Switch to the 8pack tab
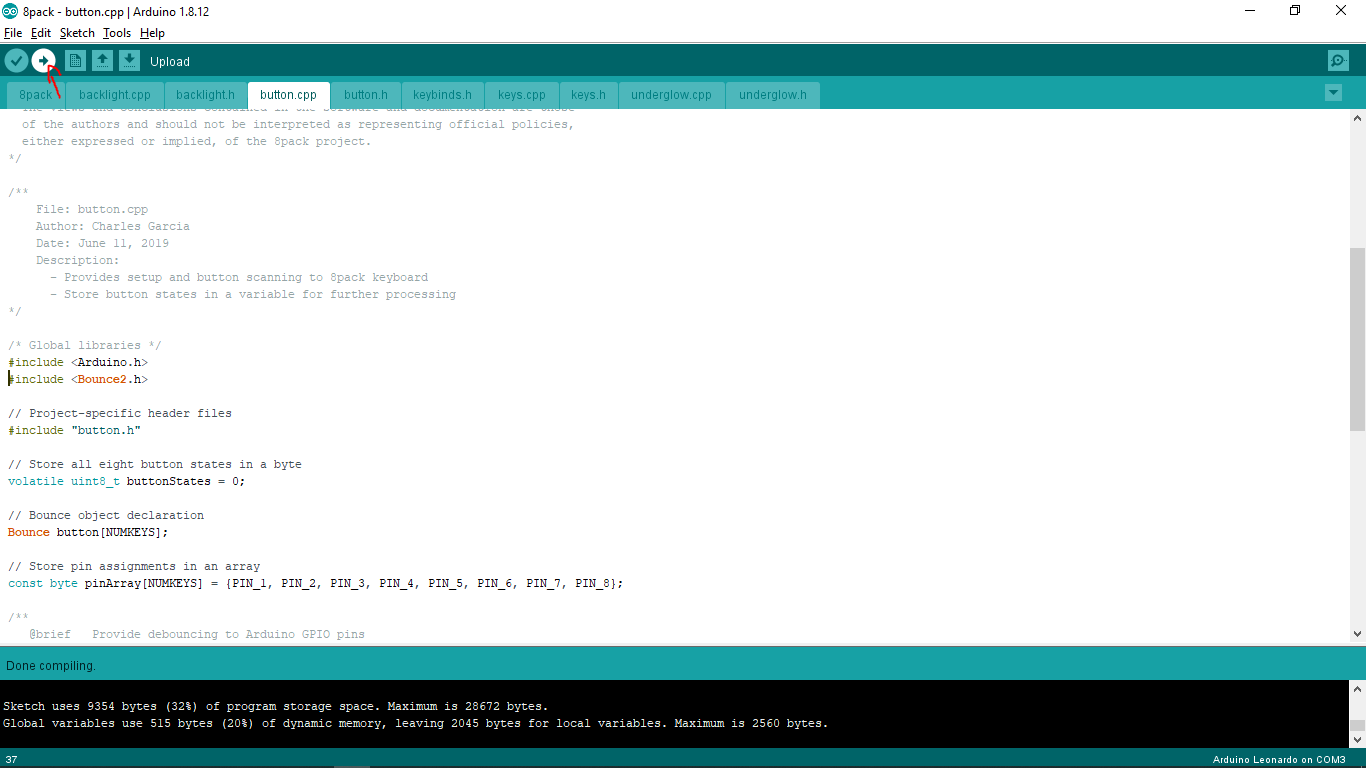Viewport: 1366px width, 768px height. (x=36, y=95)
